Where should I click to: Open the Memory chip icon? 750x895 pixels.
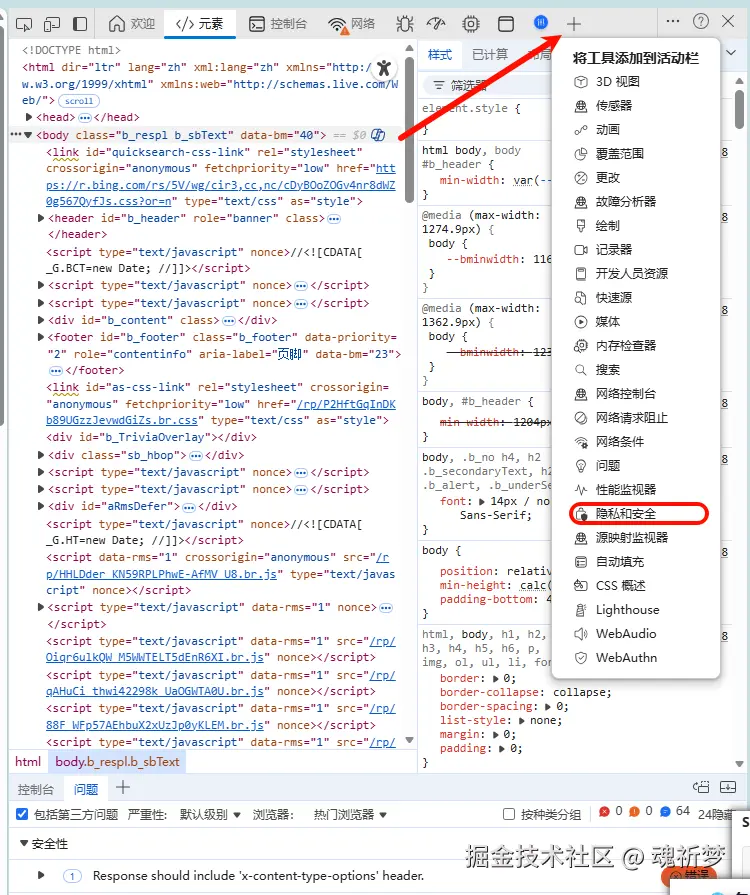pos(471,24)
